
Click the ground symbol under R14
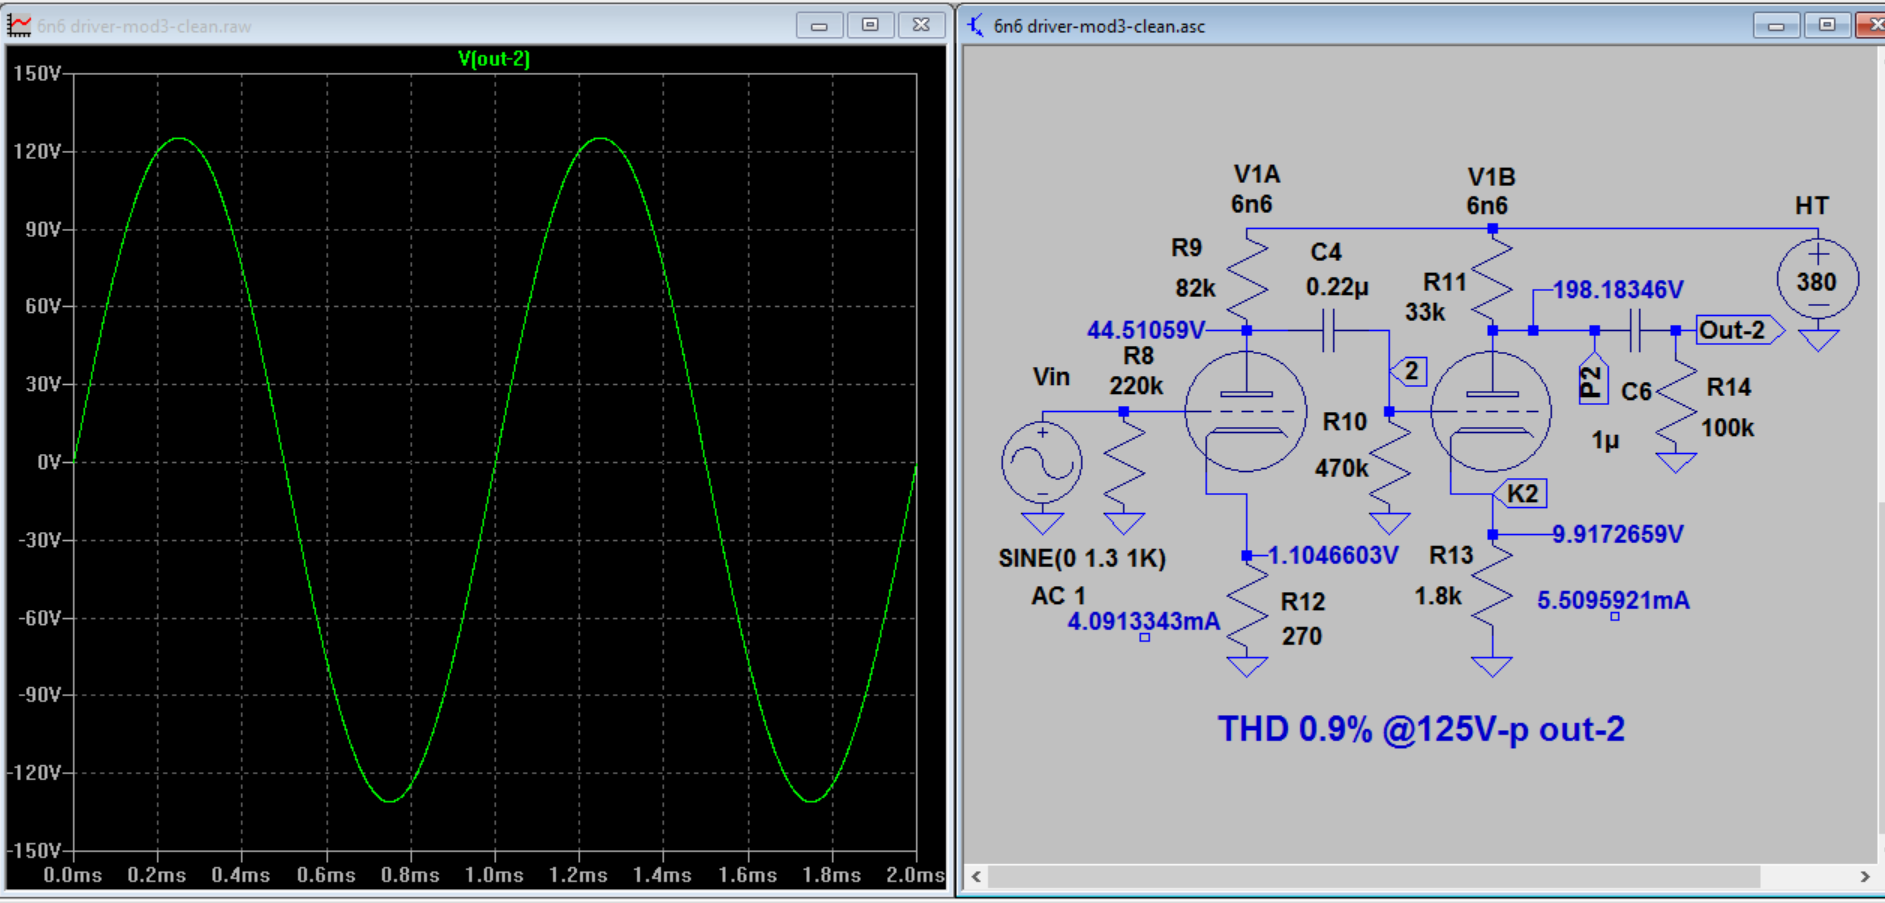point(1676,462)
